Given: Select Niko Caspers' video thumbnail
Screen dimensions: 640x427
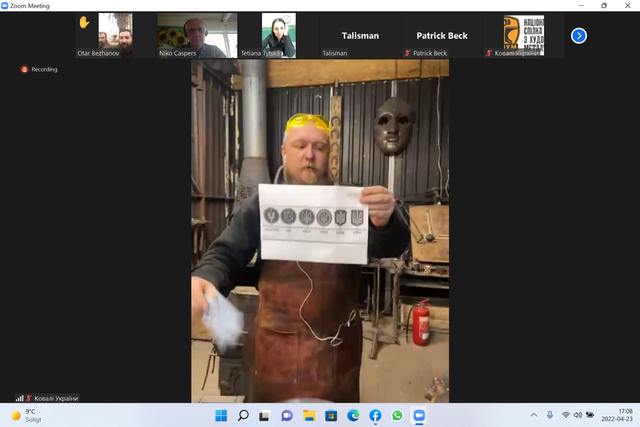Looking at the screenshot, I should (x=197, y=34).
